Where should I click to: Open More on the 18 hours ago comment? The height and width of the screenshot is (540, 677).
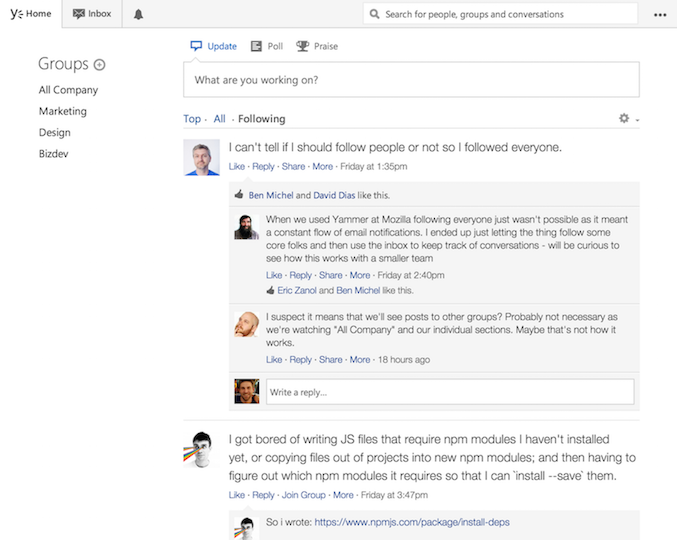[x=360, y=360]
